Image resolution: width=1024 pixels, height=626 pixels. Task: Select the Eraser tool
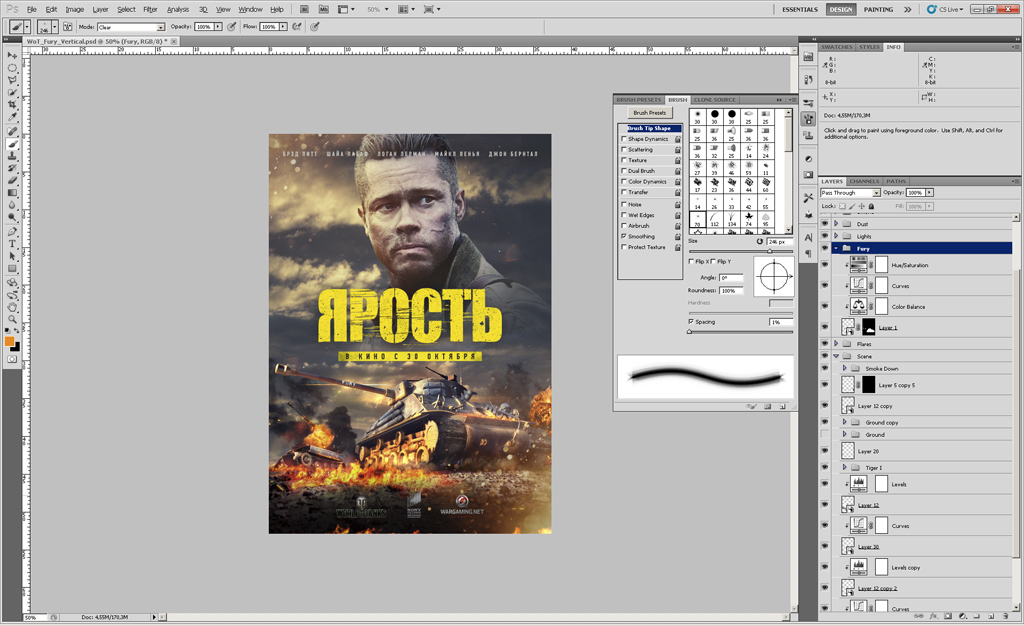pyautogui.click(x=12, y=181)
